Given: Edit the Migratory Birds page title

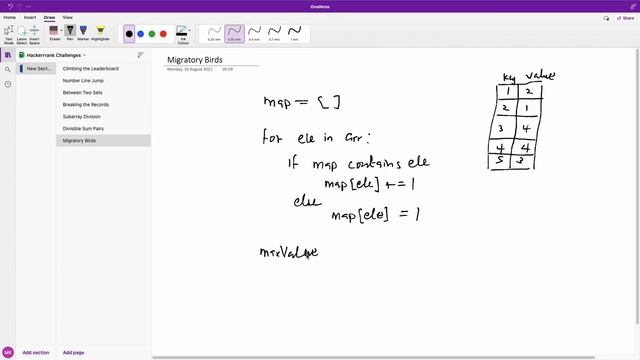Looking at the screenshot, I should (x=195, y=60).
